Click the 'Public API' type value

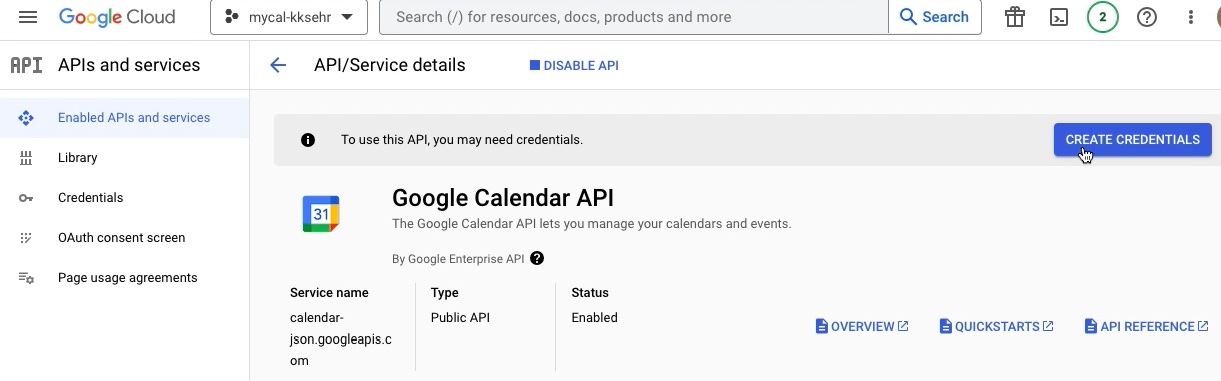460,318
